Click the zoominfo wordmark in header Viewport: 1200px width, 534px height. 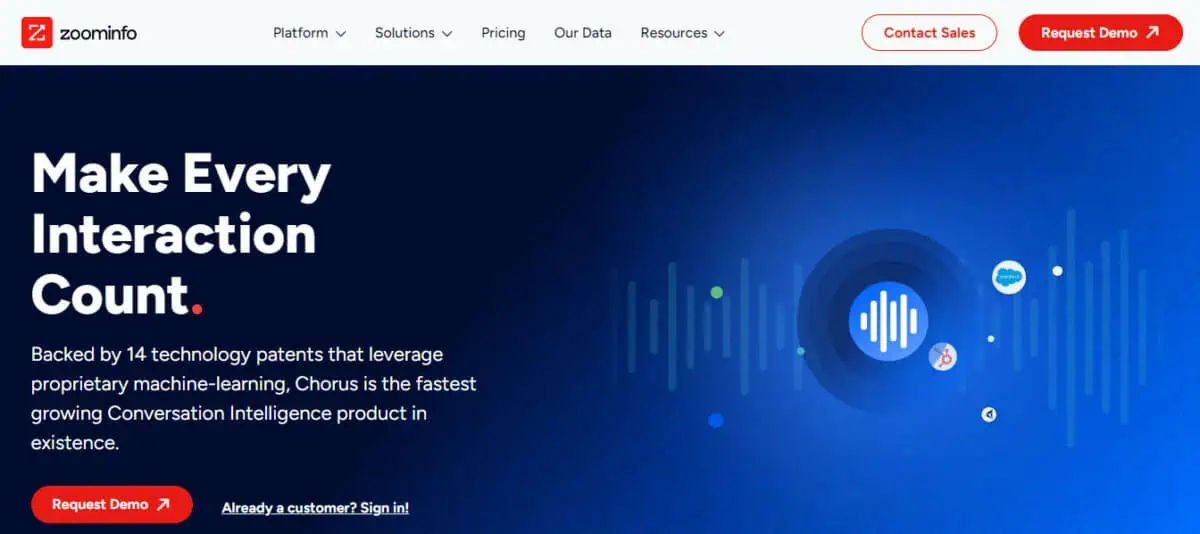pyautogui.click(x=96, y=33)
